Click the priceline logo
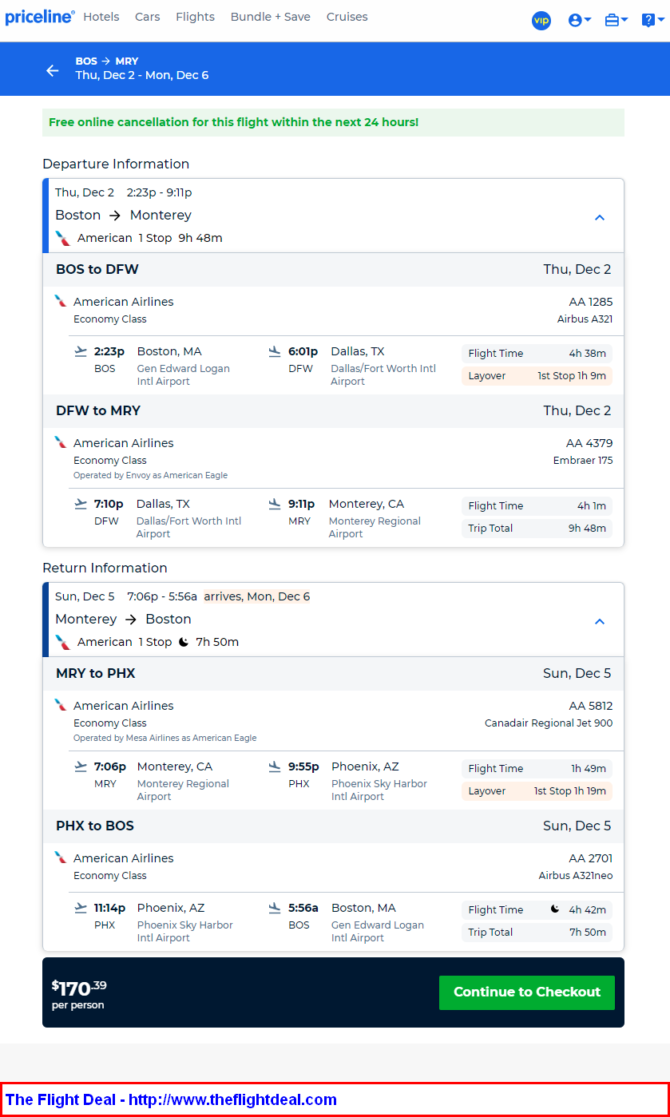Screen dimensions: 670x1117 point(40,17)
